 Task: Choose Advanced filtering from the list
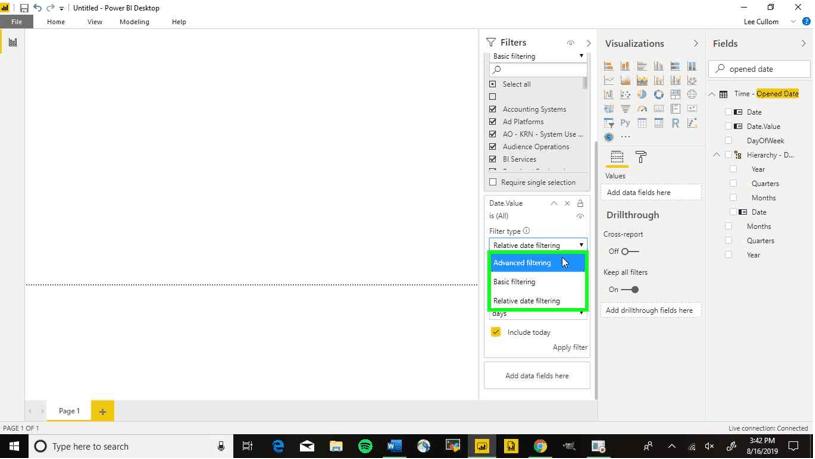538,263
